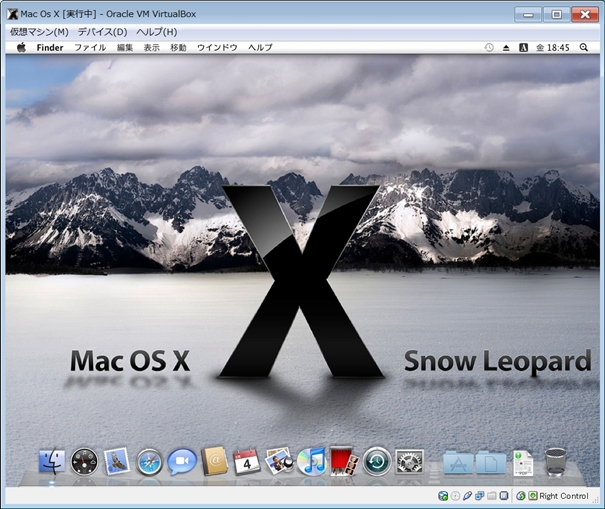605x509 pixels.
Task: Launch Safari from the Dock
Action: pyautogui.click(x=149, y=462)
